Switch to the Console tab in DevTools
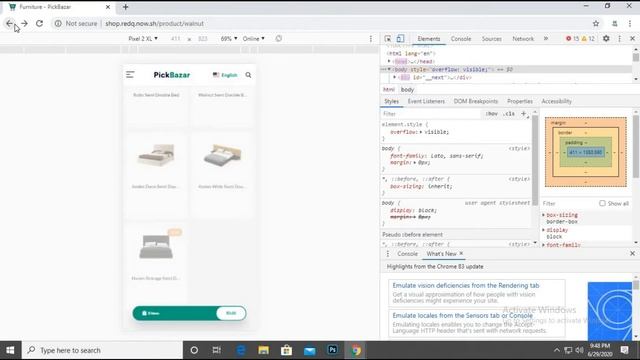 461,38
